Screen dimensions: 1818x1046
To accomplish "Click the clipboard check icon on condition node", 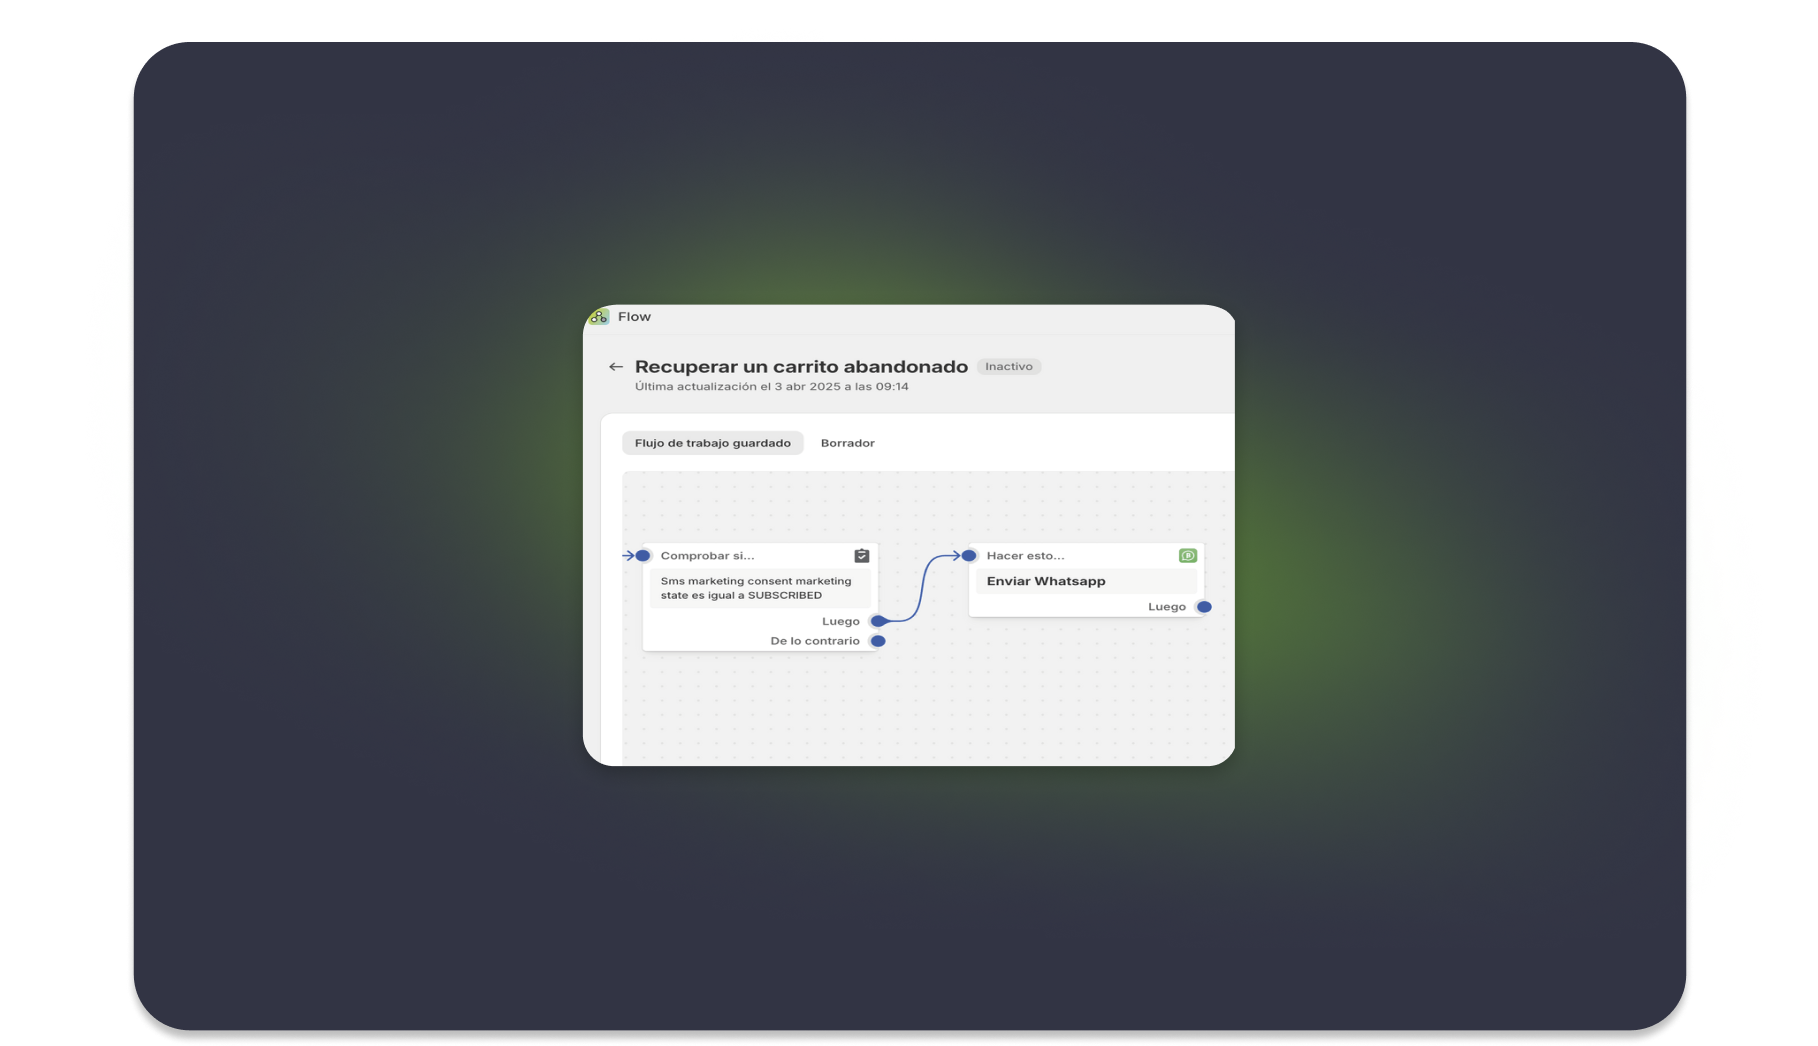I will [861, 556].
